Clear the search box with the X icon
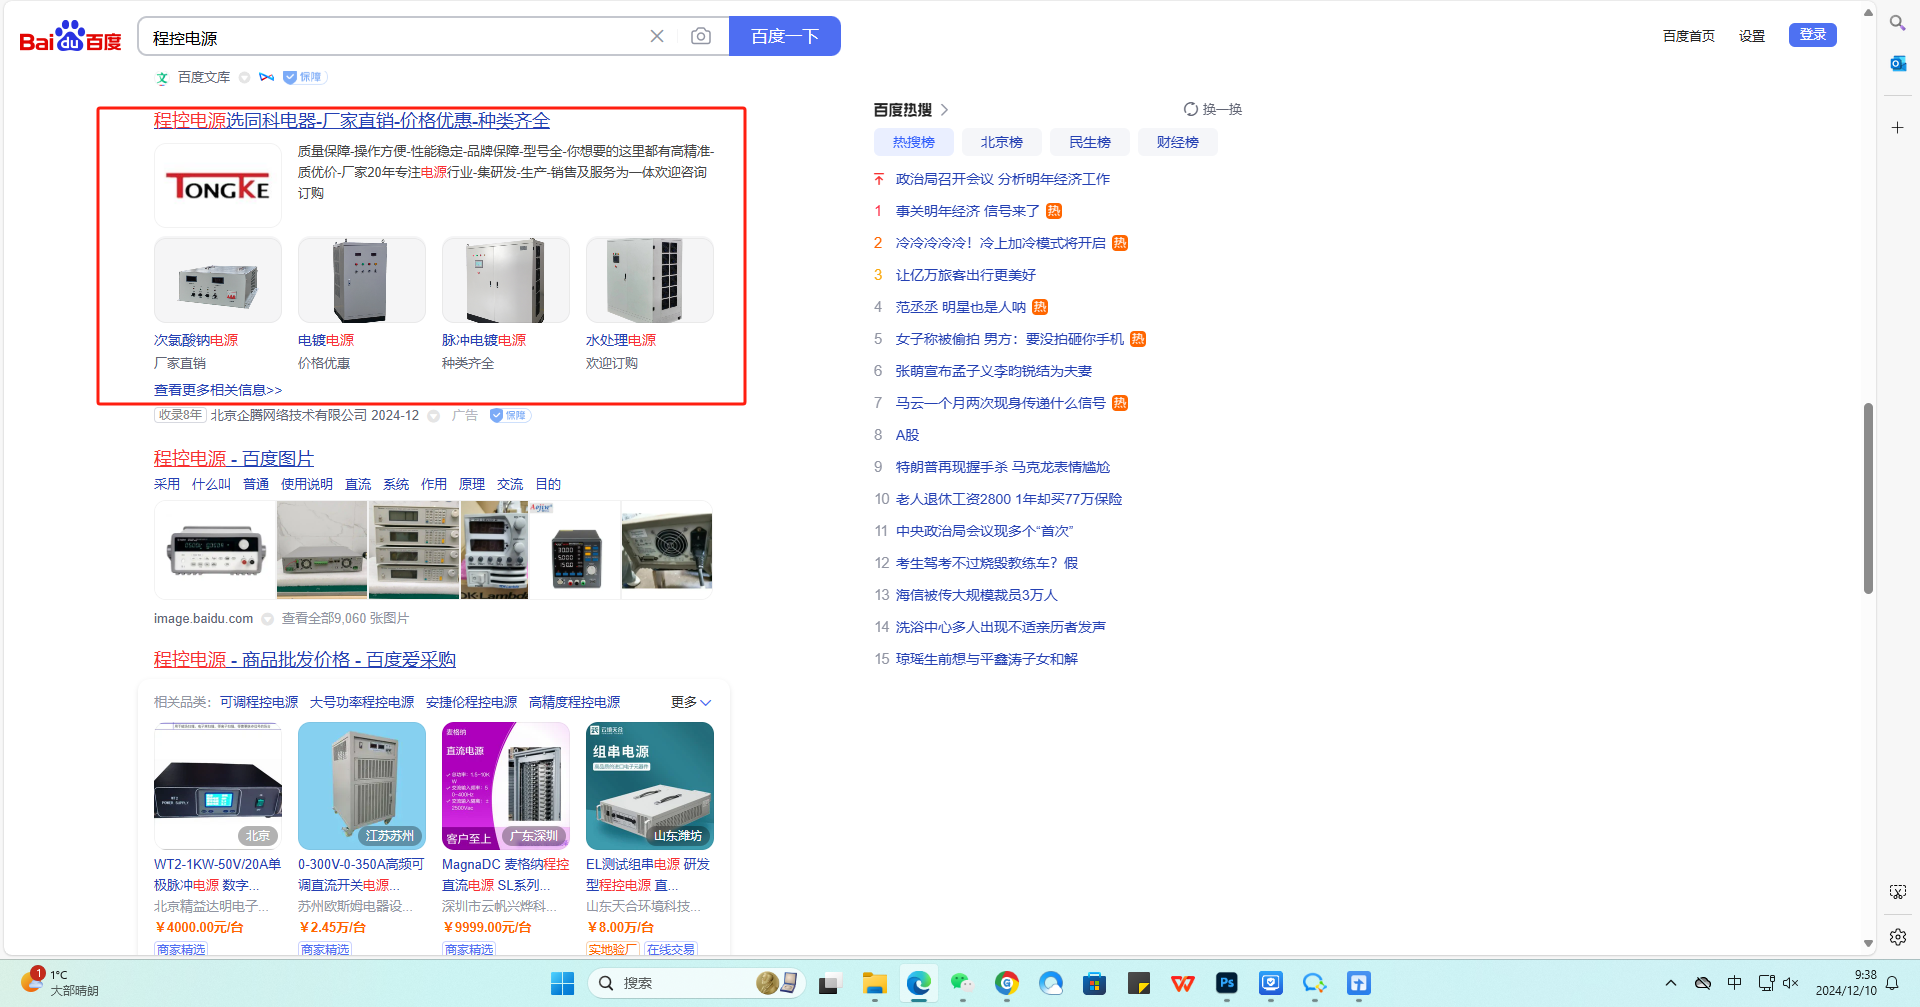Screen dimensions: 1920x1007 (657, 37)
